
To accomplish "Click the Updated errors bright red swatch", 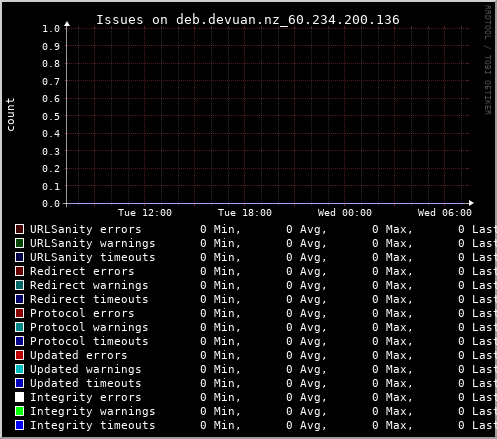I will (x=20, y=355).
